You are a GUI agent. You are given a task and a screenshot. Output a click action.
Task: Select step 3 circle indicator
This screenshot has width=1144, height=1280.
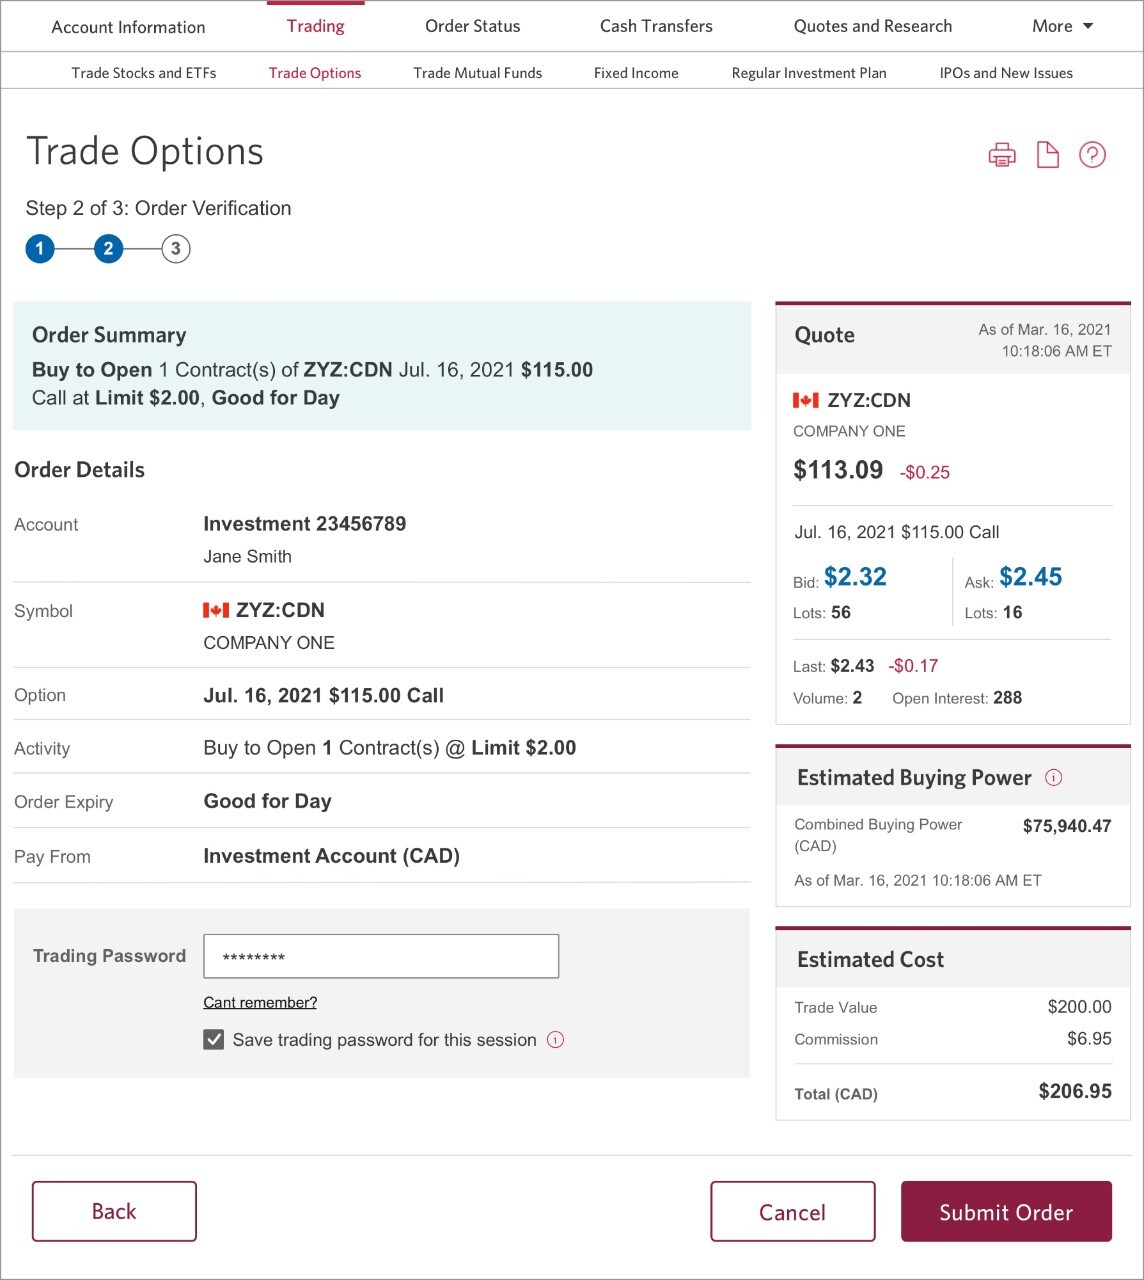coord(176,249)
